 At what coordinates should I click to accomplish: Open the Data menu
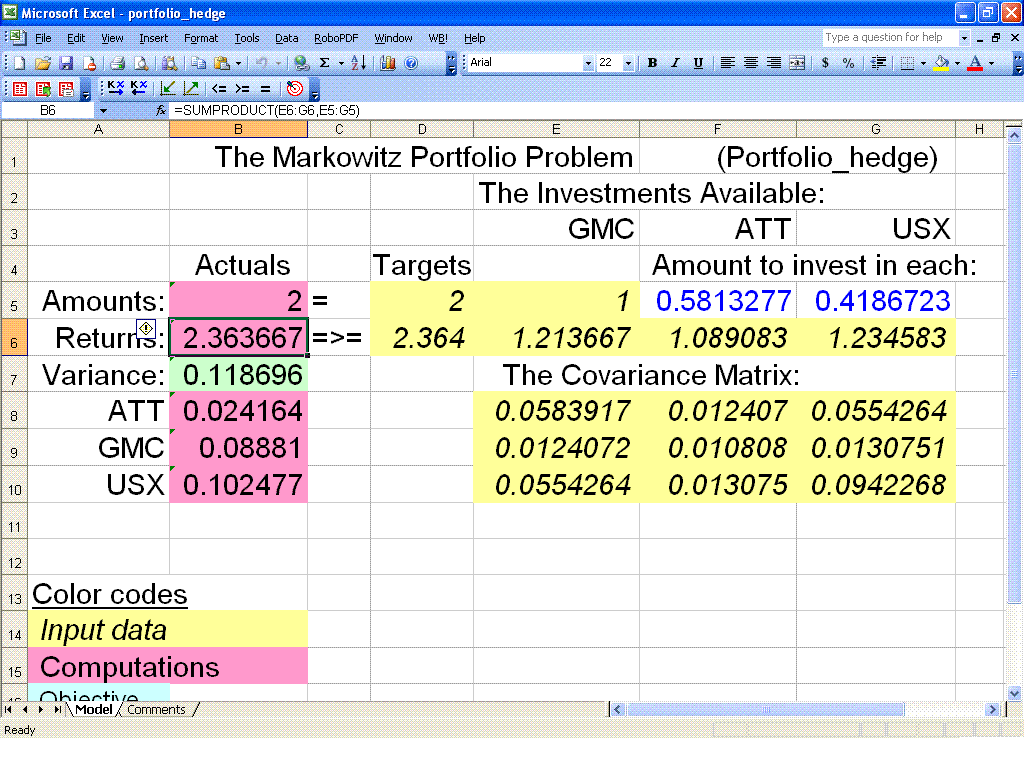pyautogui.click(x=287, y=39)
